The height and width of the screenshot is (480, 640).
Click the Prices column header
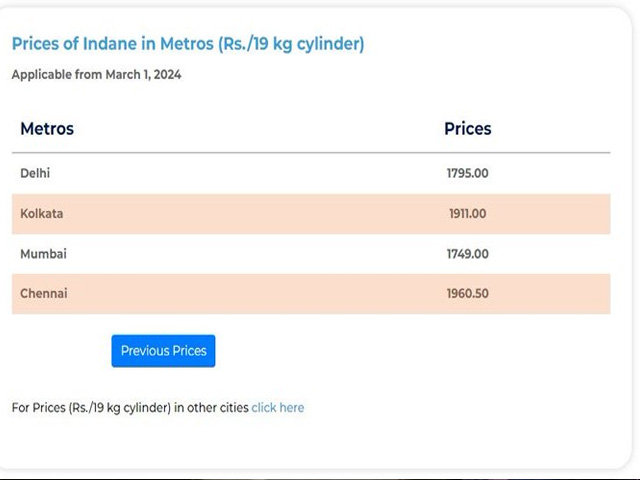coord(468,129)
